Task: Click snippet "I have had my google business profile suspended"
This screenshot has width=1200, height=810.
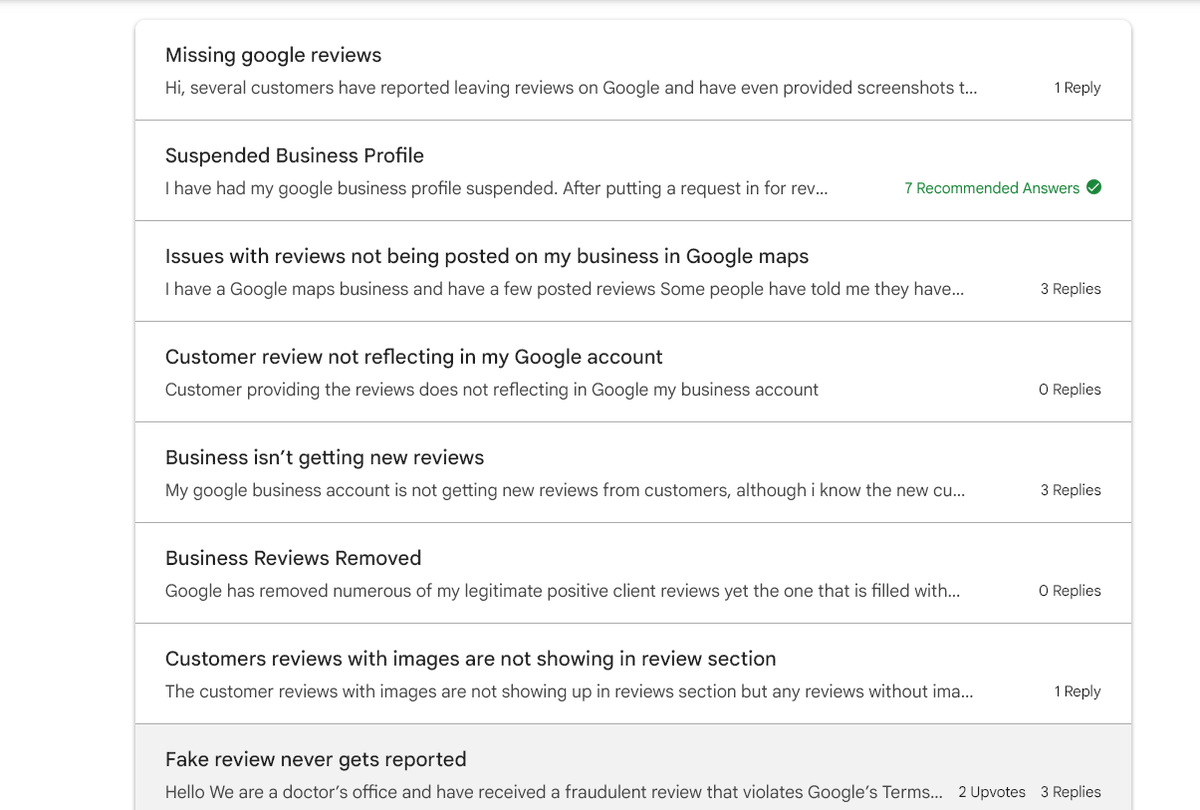Action: 496,188
